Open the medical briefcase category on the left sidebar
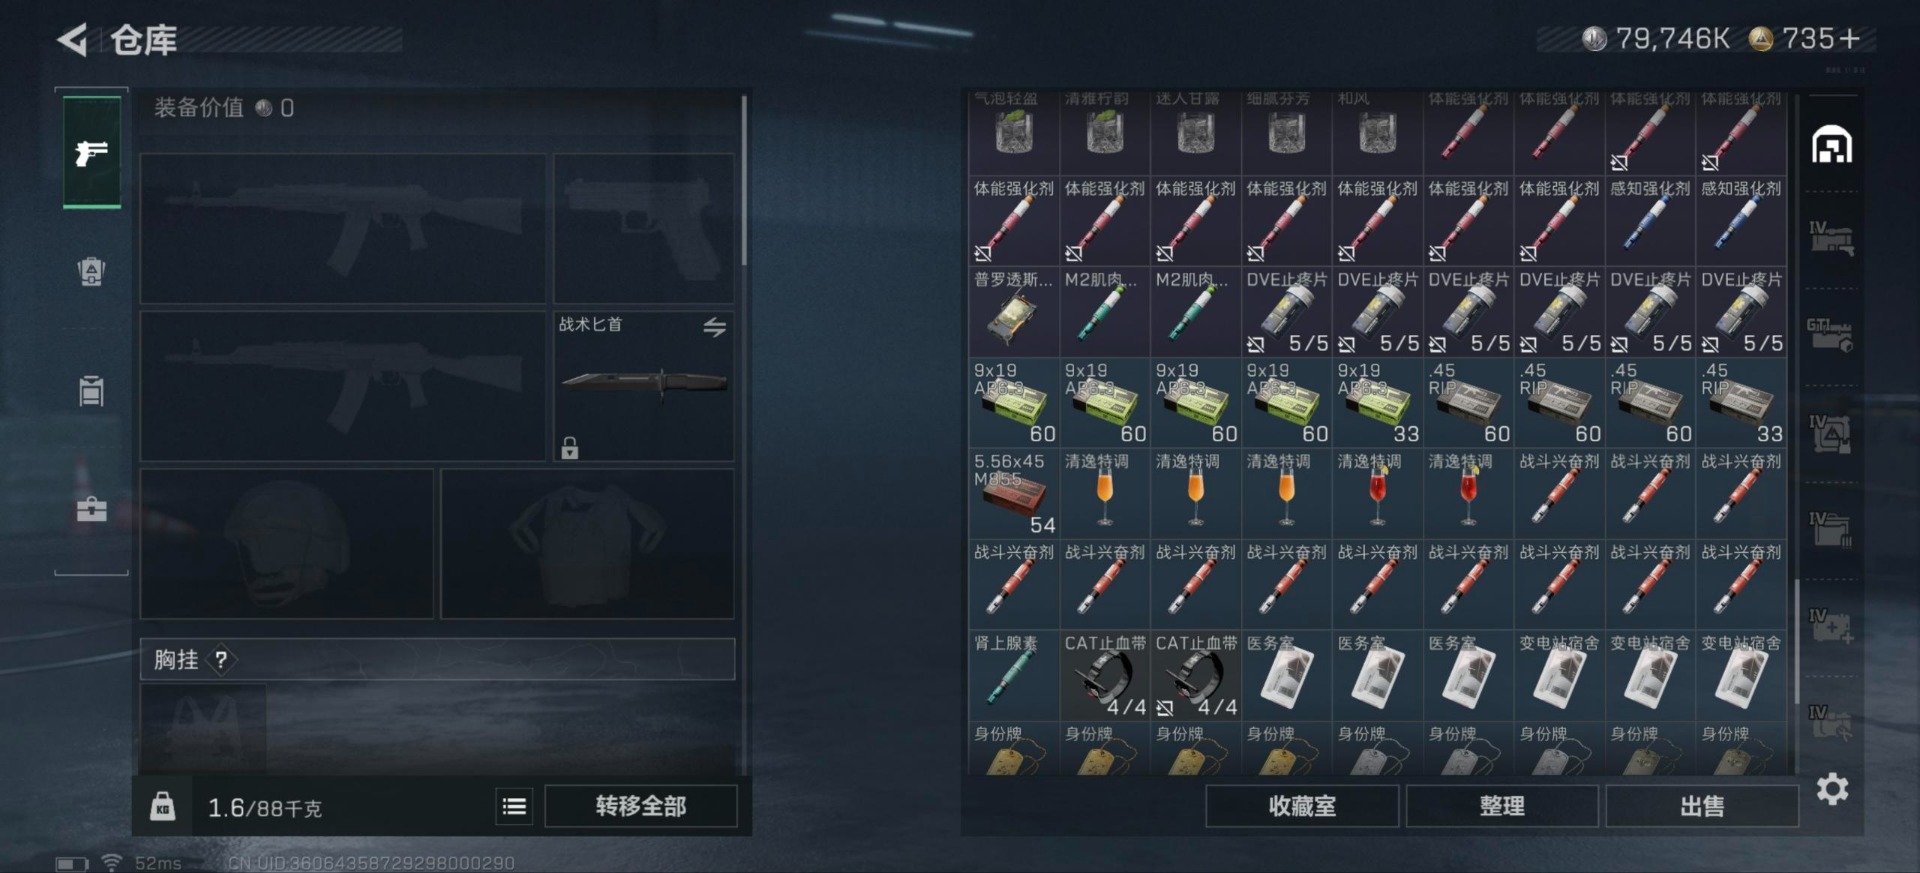1920x873 pixels. (x=91, y=509)
